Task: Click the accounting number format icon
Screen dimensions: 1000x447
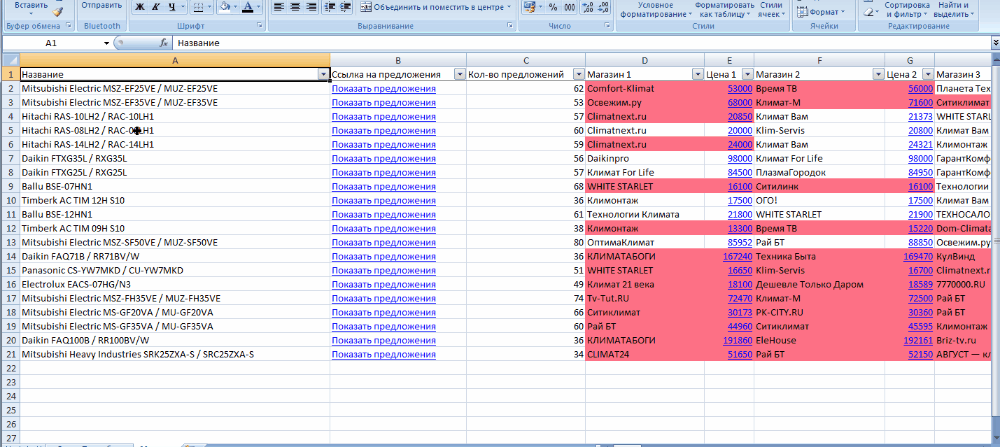Action: [x=529, y=8]
